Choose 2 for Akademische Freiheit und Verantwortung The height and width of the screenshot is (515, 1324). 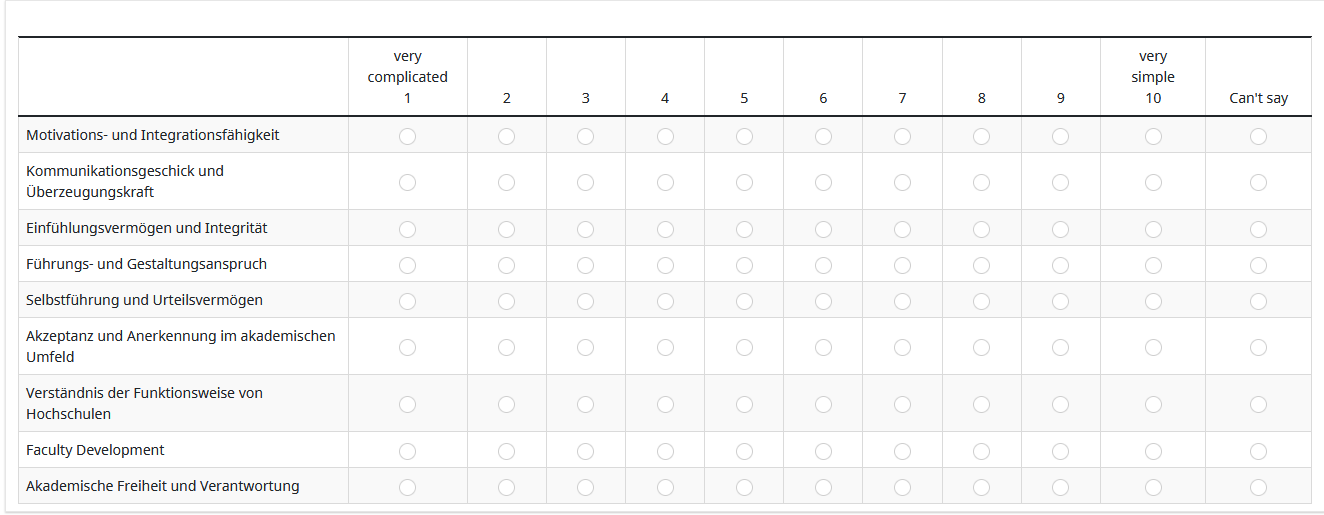(x=506, y=487)
